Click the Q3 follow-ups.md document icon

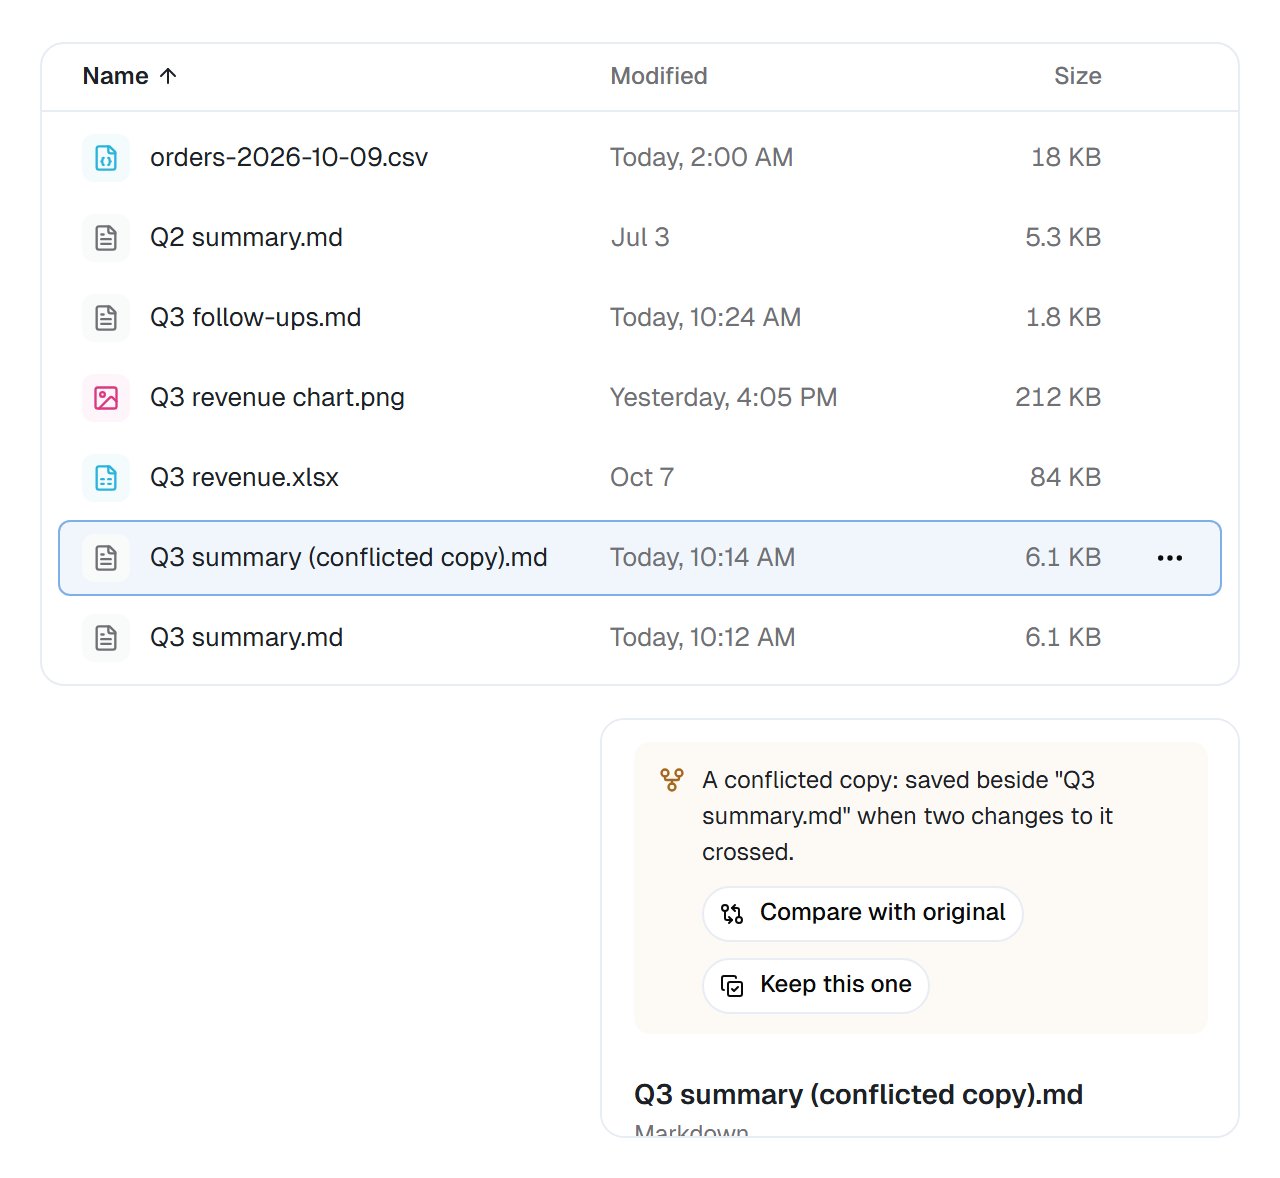pyautogui.click(x=106, y=318)
